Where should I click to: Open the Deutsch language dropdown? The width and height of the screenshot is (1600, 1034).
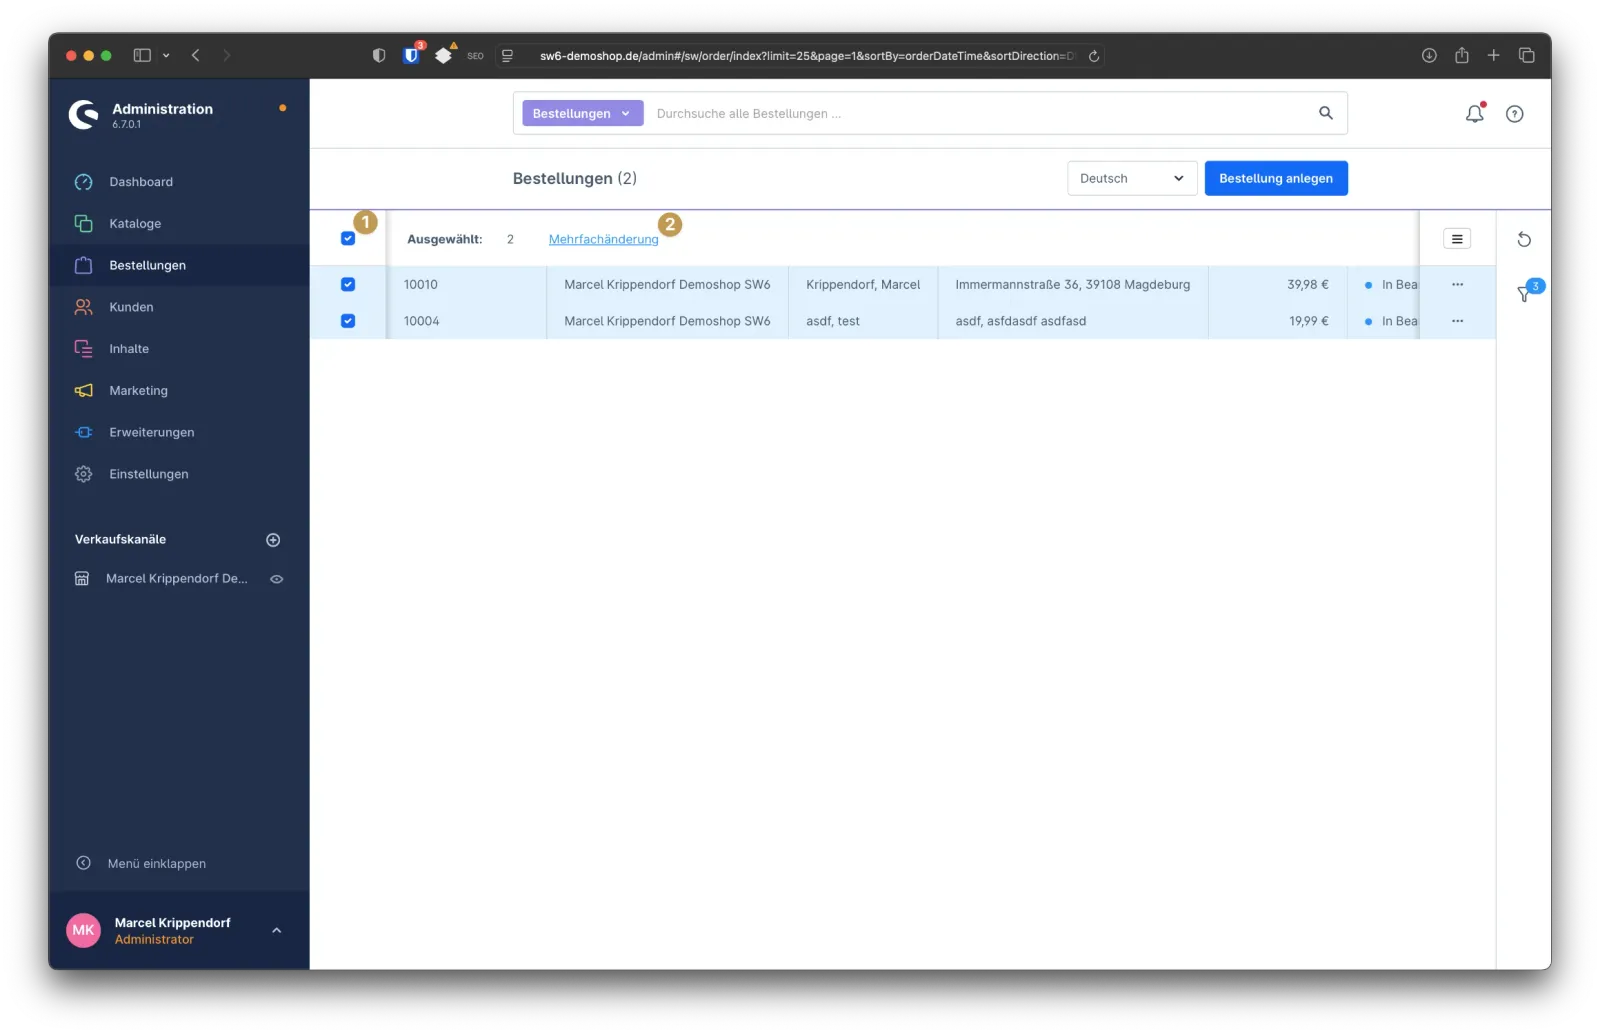1131,178
